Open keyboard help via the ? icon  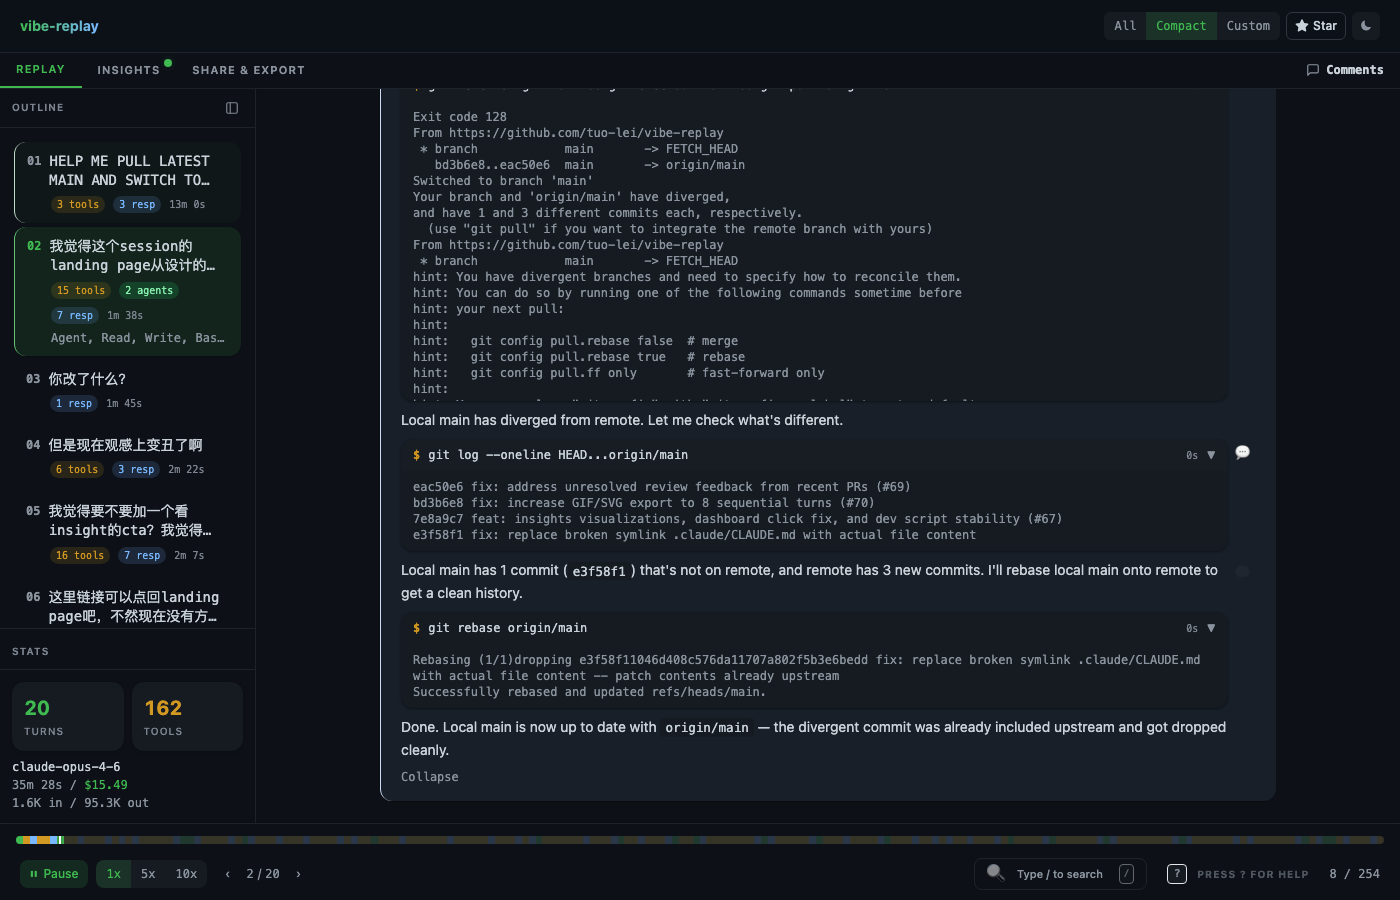[1176, 873]
